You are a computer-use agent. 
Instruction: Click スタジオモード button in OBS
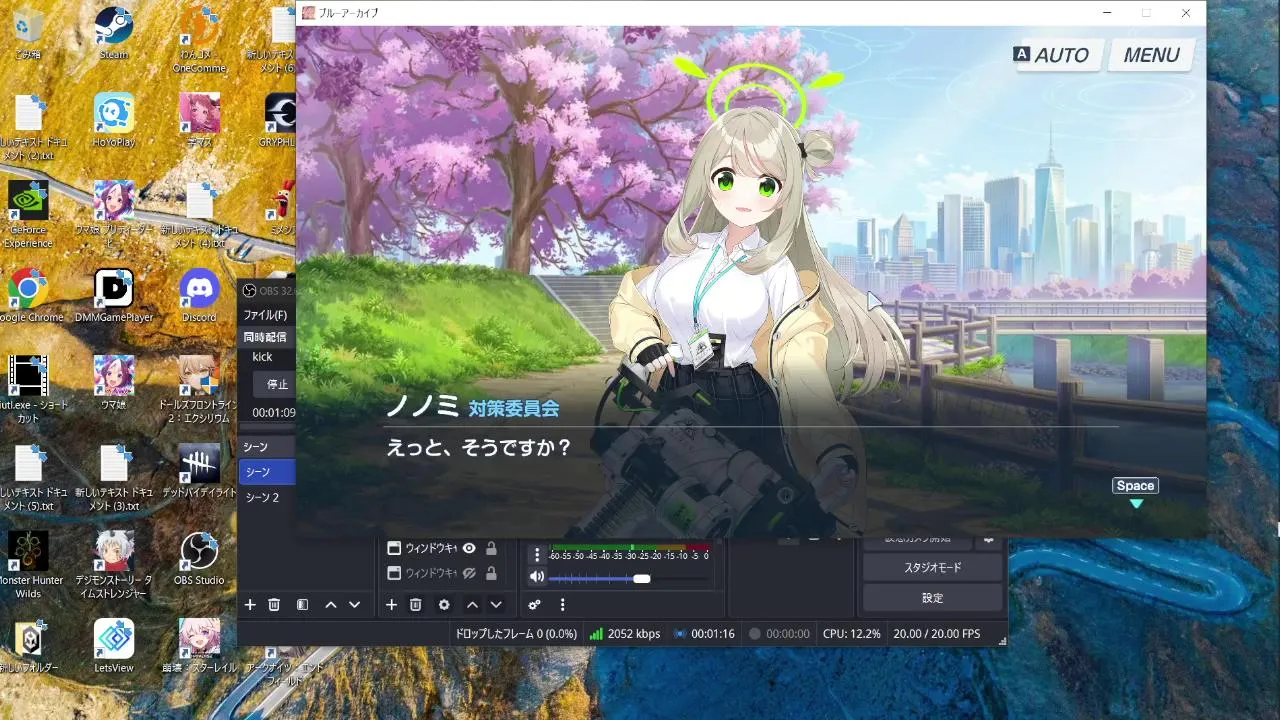[x=932, y=567]
